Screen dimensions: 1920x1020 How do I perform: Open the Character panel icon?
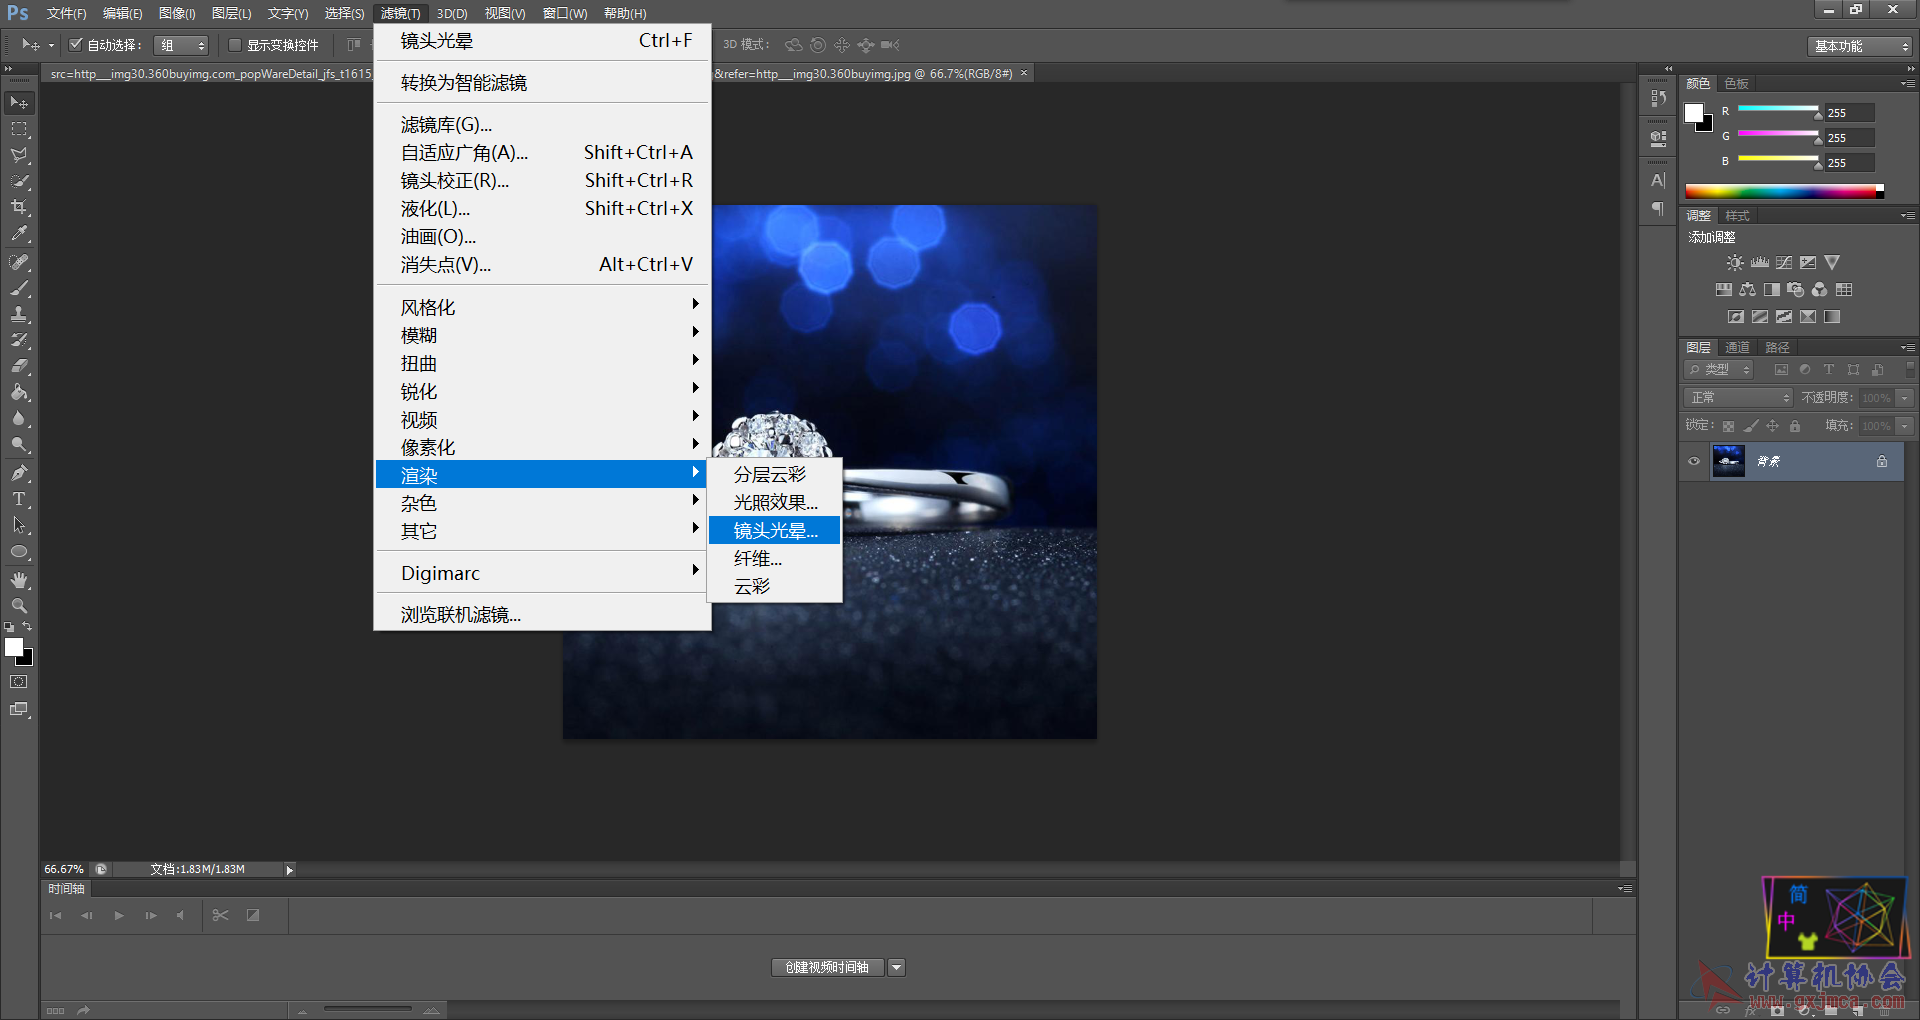pos(1659,181)
